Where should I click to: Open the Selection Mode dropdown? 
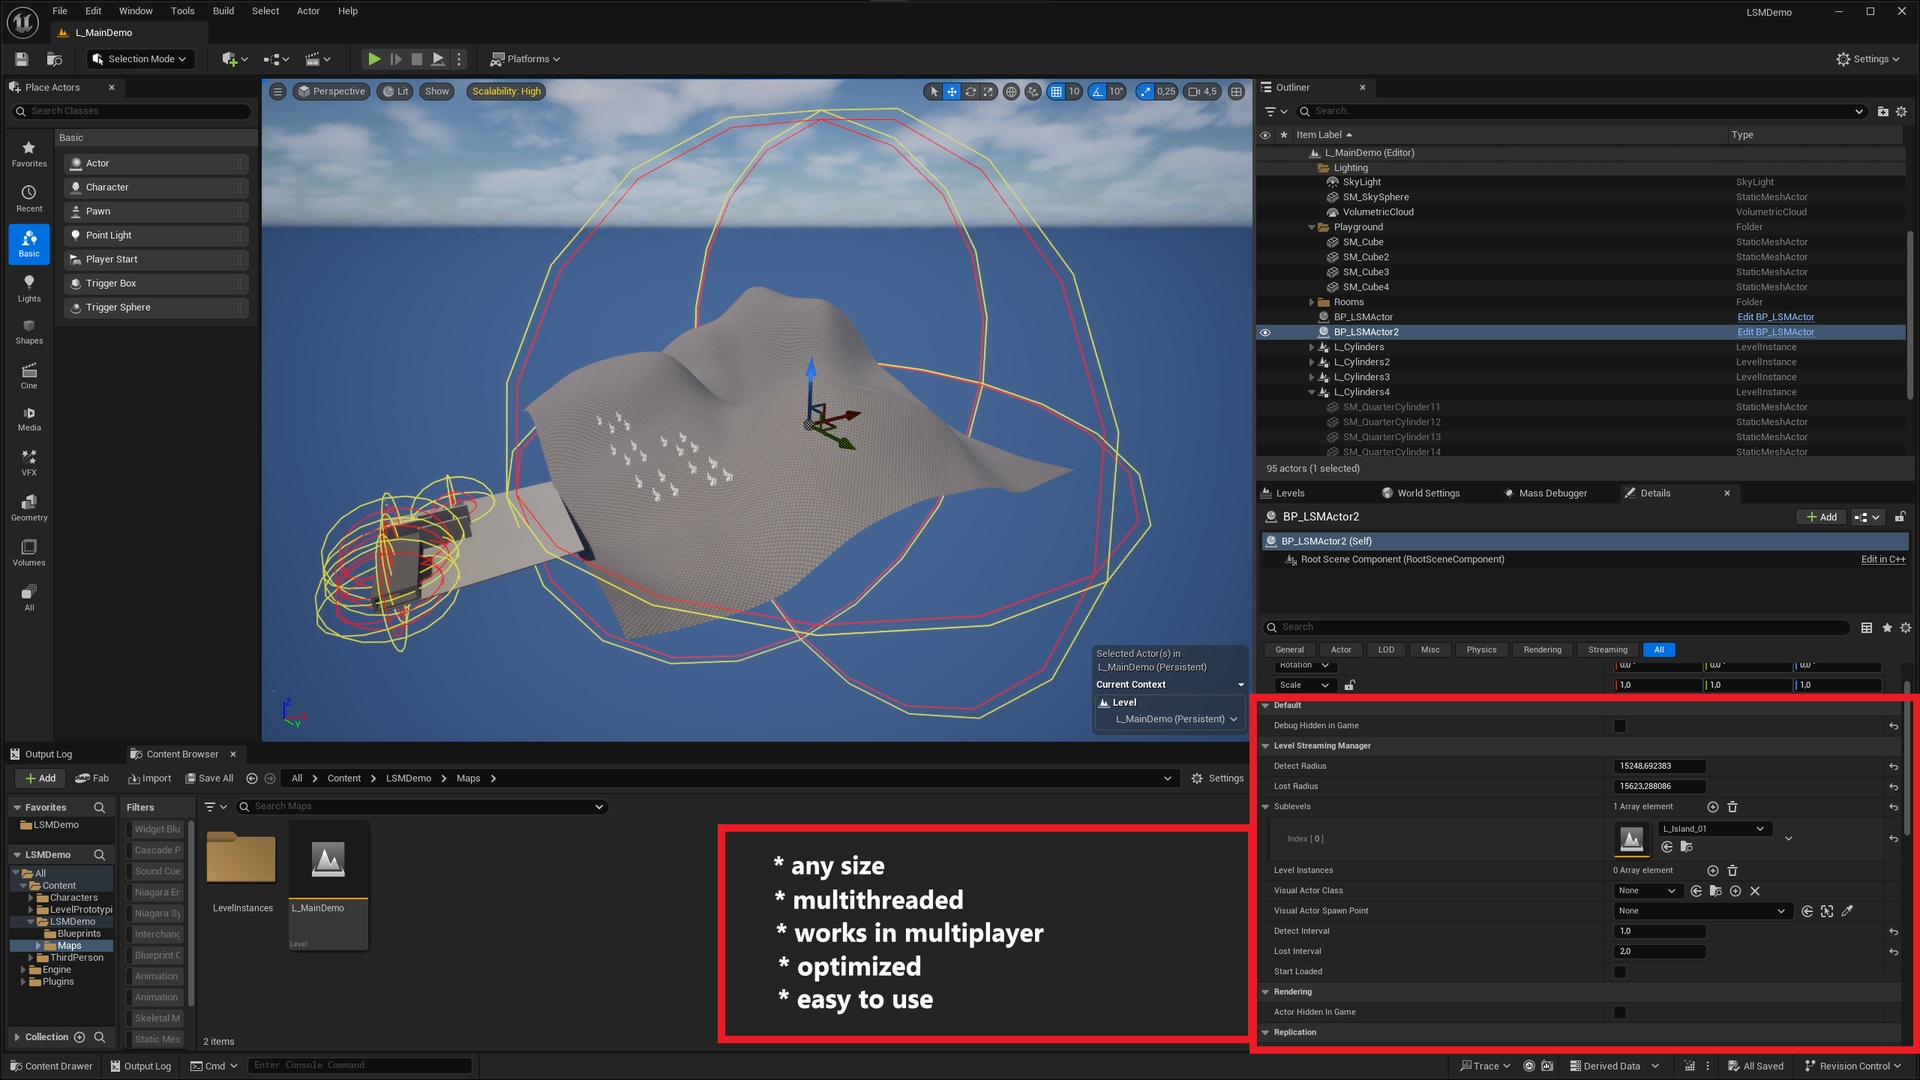click(x=140, y=59)
